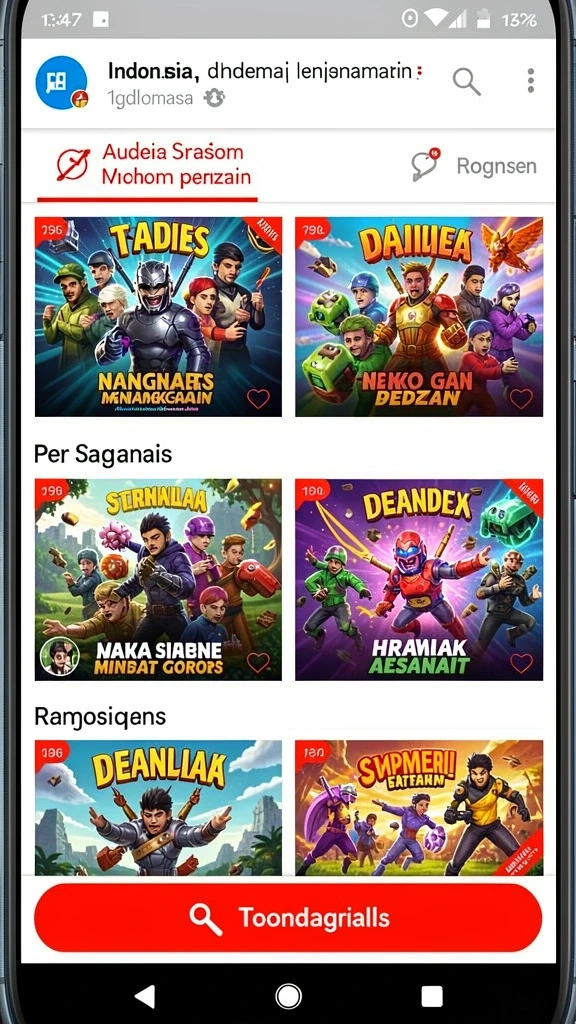
Task: Tap the round avatar on STRNNLIAA card
Action: [59, 656]
